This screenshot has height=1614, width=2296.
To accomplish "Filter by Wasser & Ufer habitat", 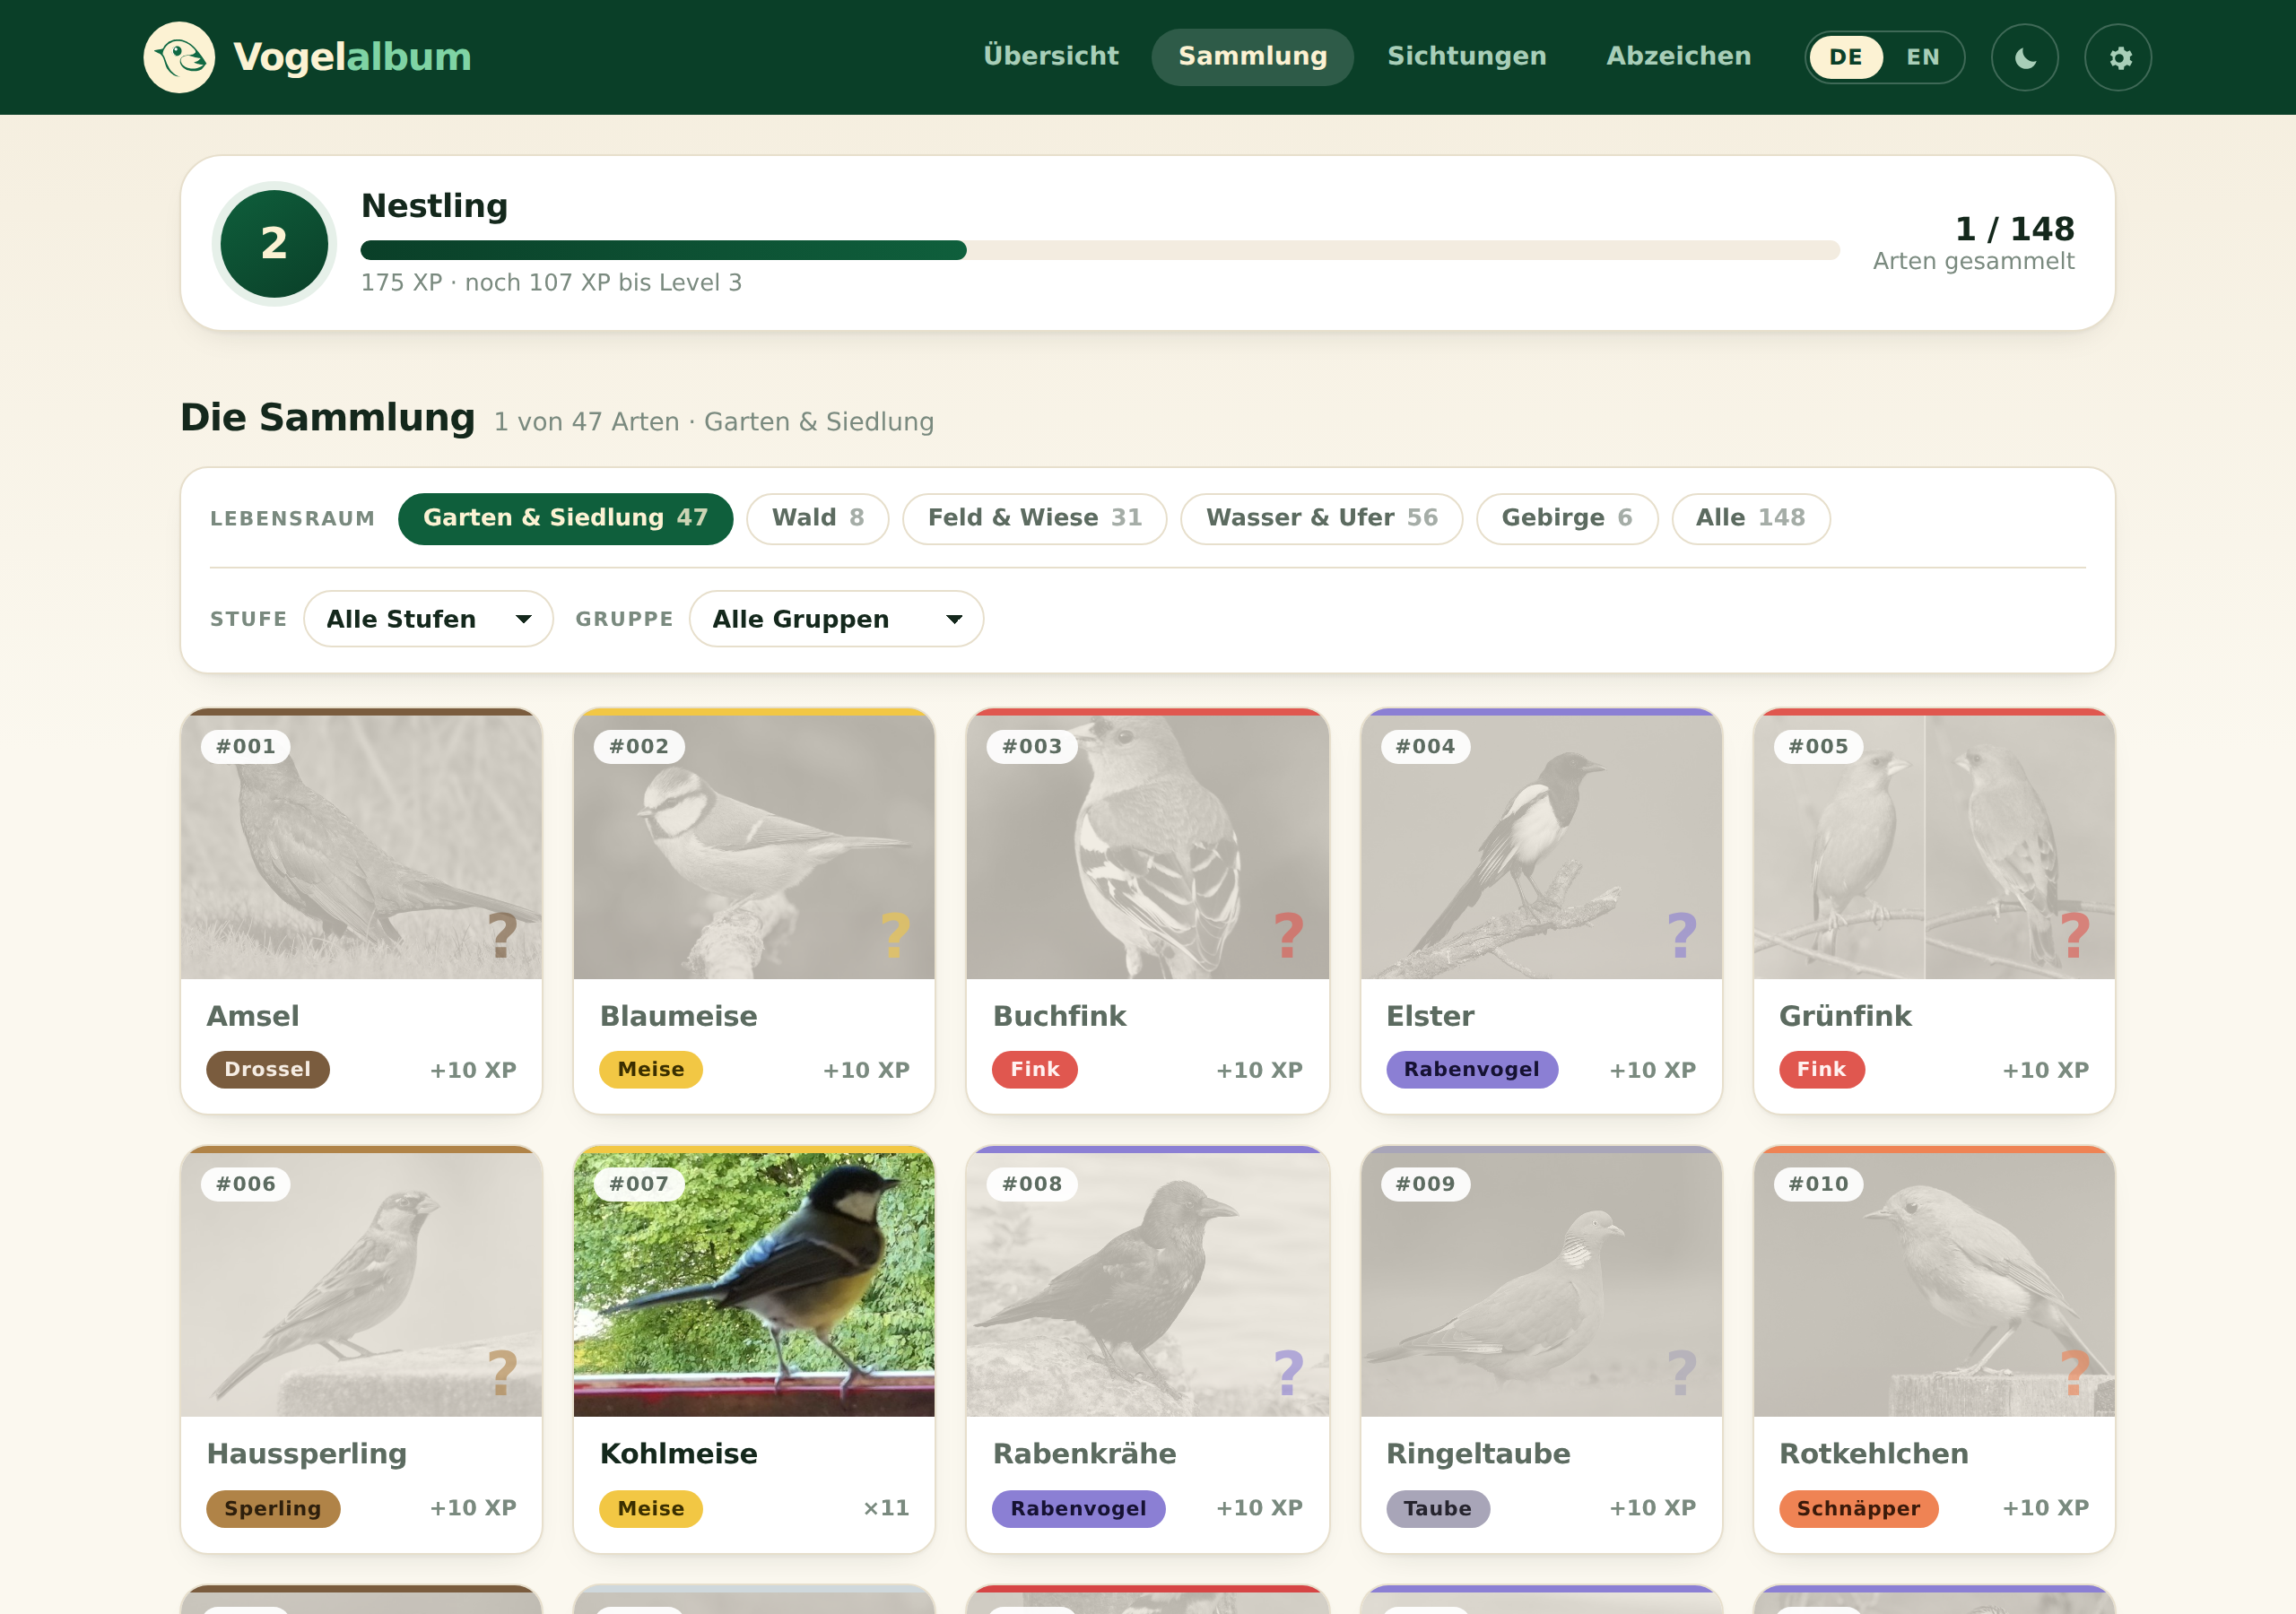I will (x=1321, y=518).
